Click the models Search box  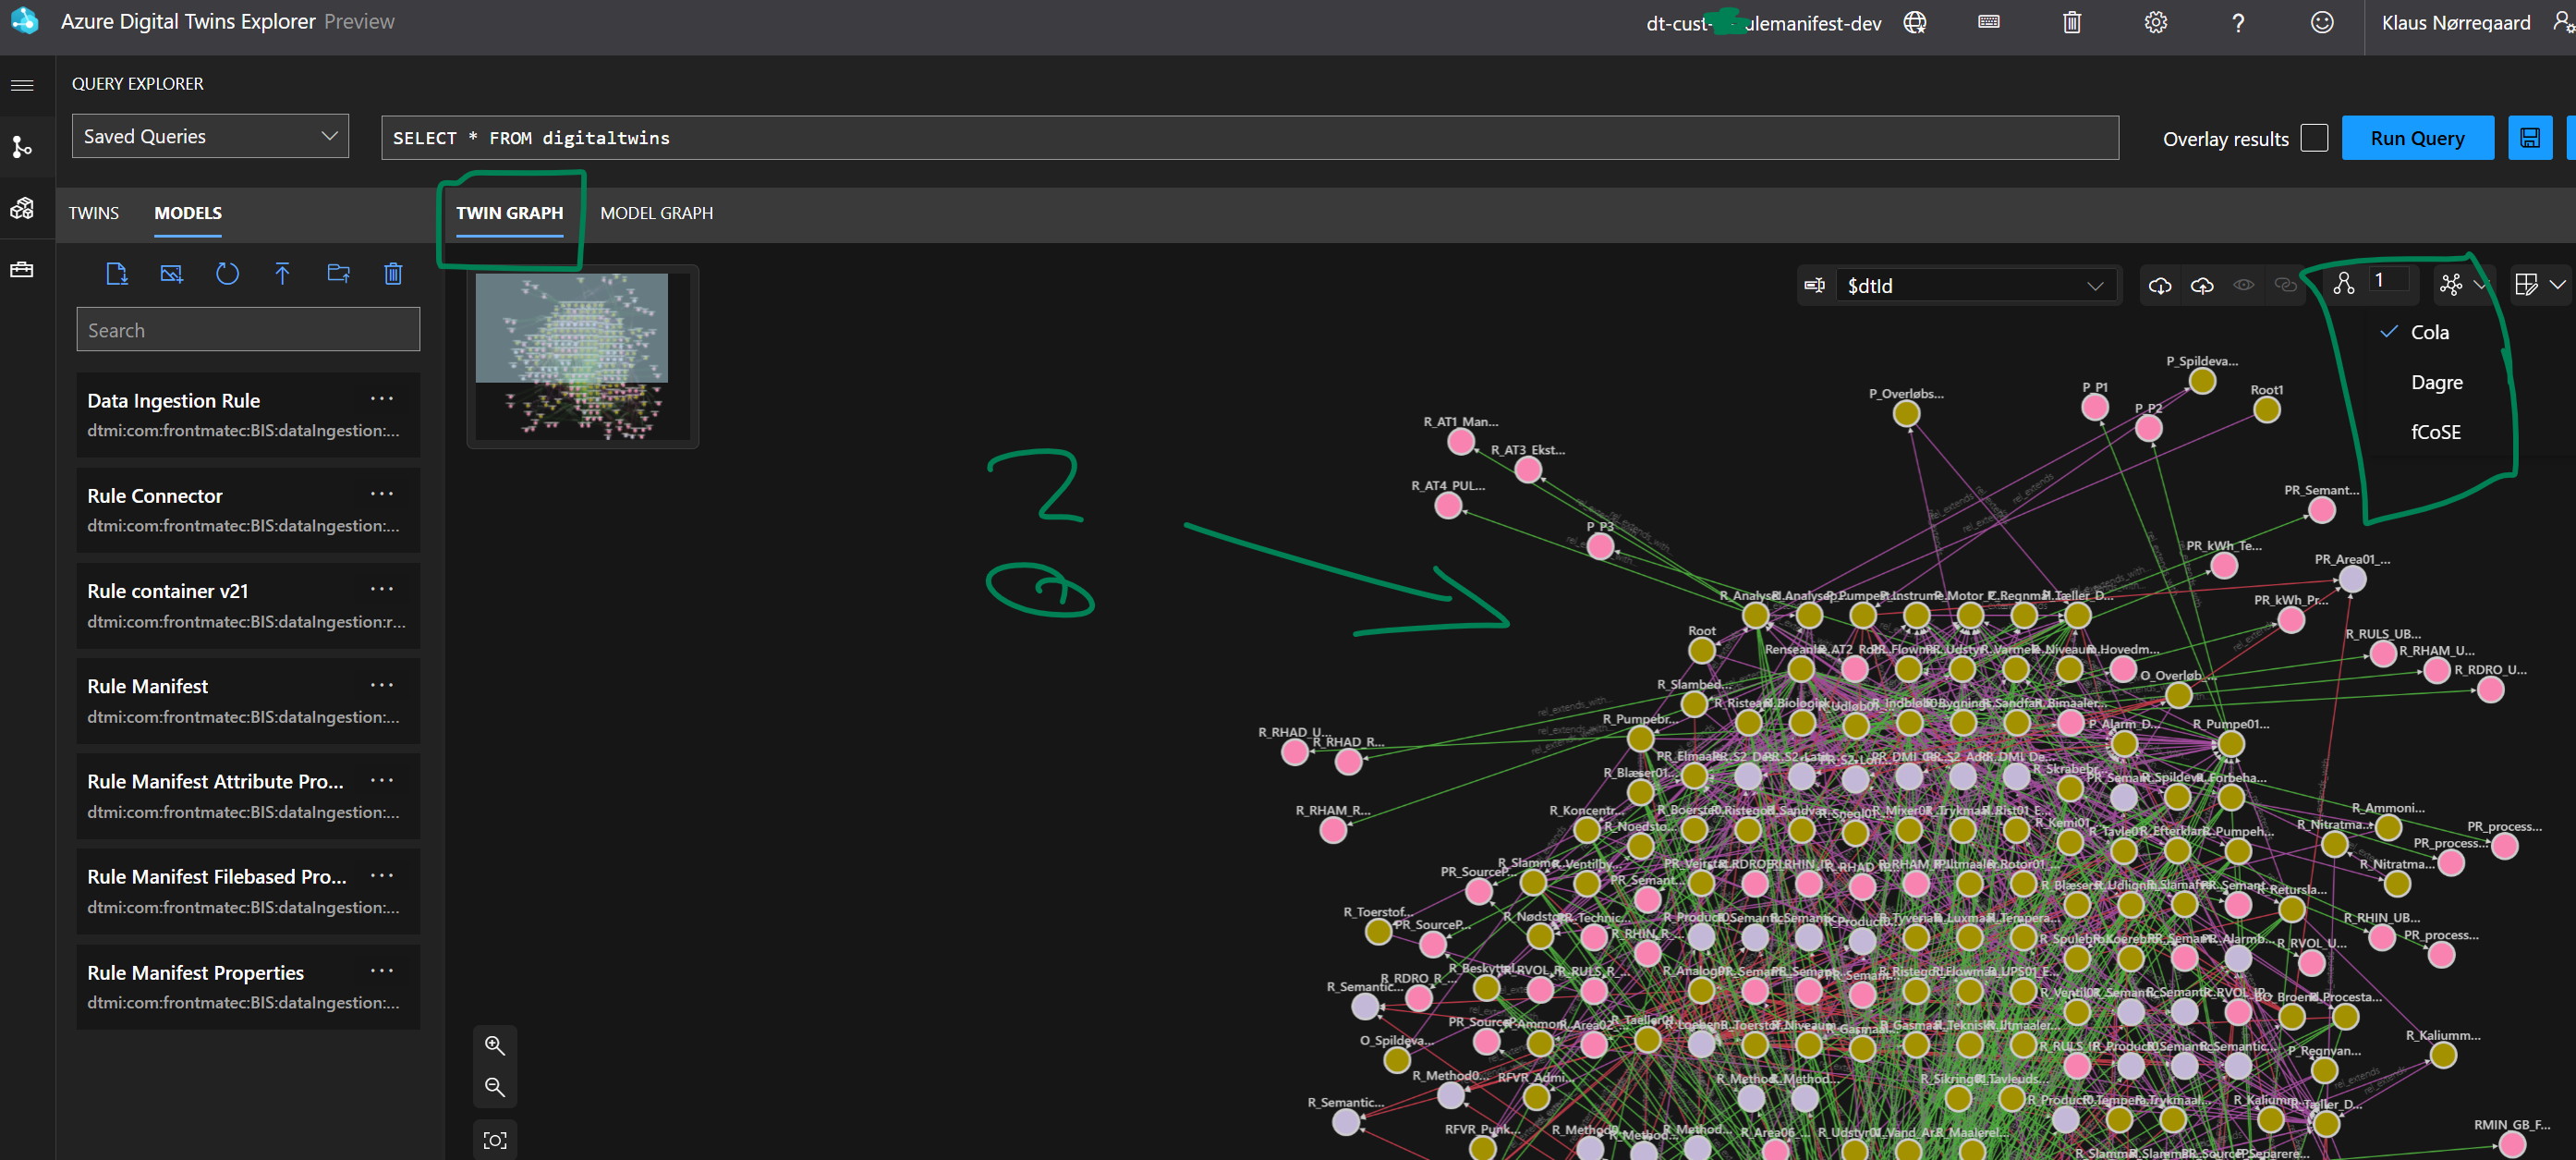point(248,330)
